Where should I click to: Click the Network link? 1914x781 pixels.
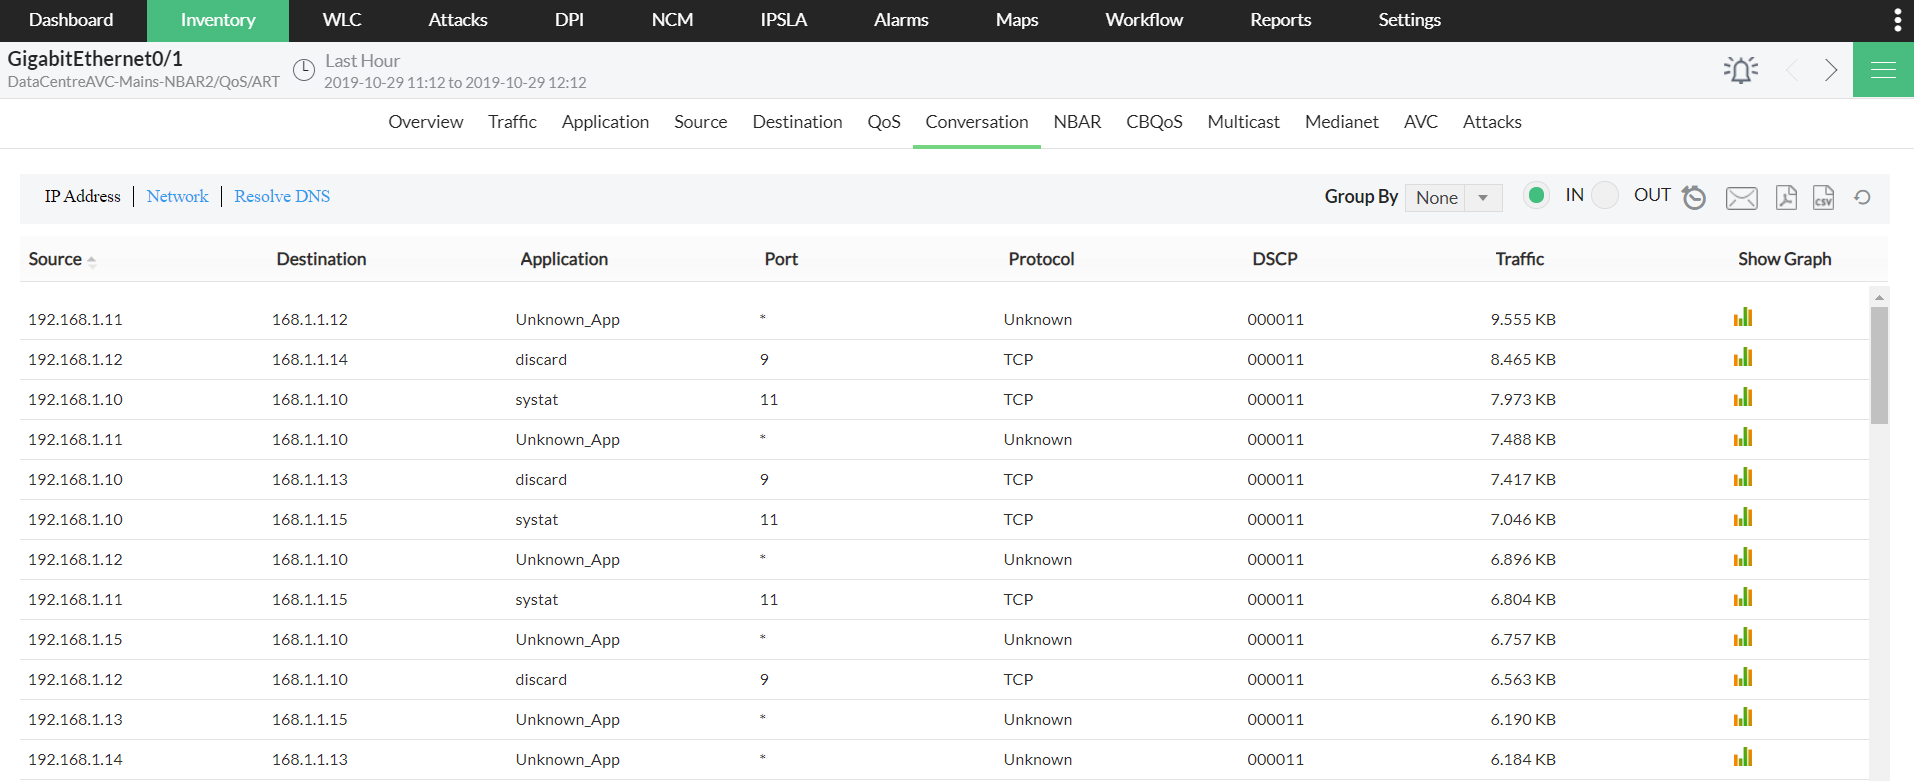coord(178,196)
